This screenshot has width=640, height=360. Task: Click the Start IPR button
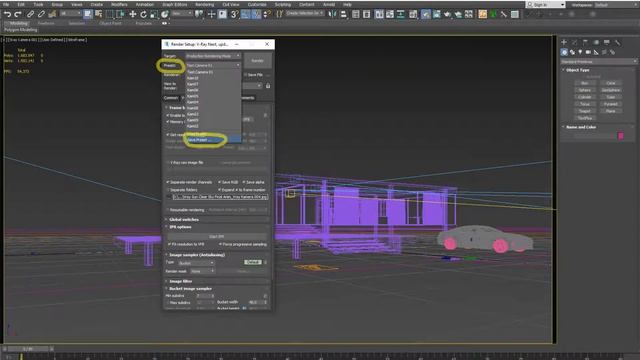click(216, 236)
